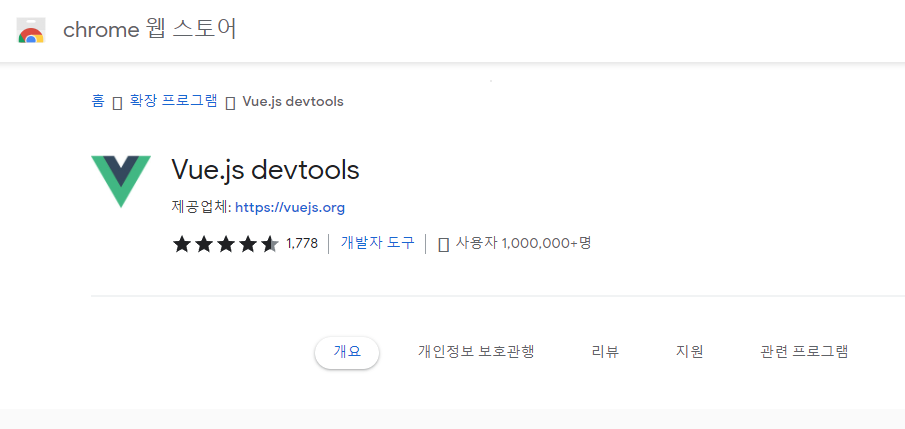905x429 pixels.
Task: Click the chrome 웹 스토어 header title
Action: (149, 29)
